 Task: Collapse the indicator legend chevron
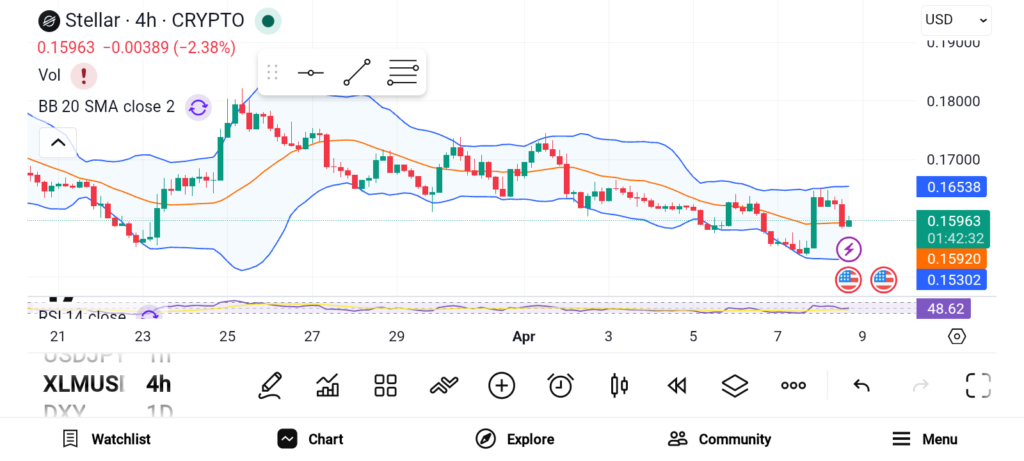click(x=58, y=143)
